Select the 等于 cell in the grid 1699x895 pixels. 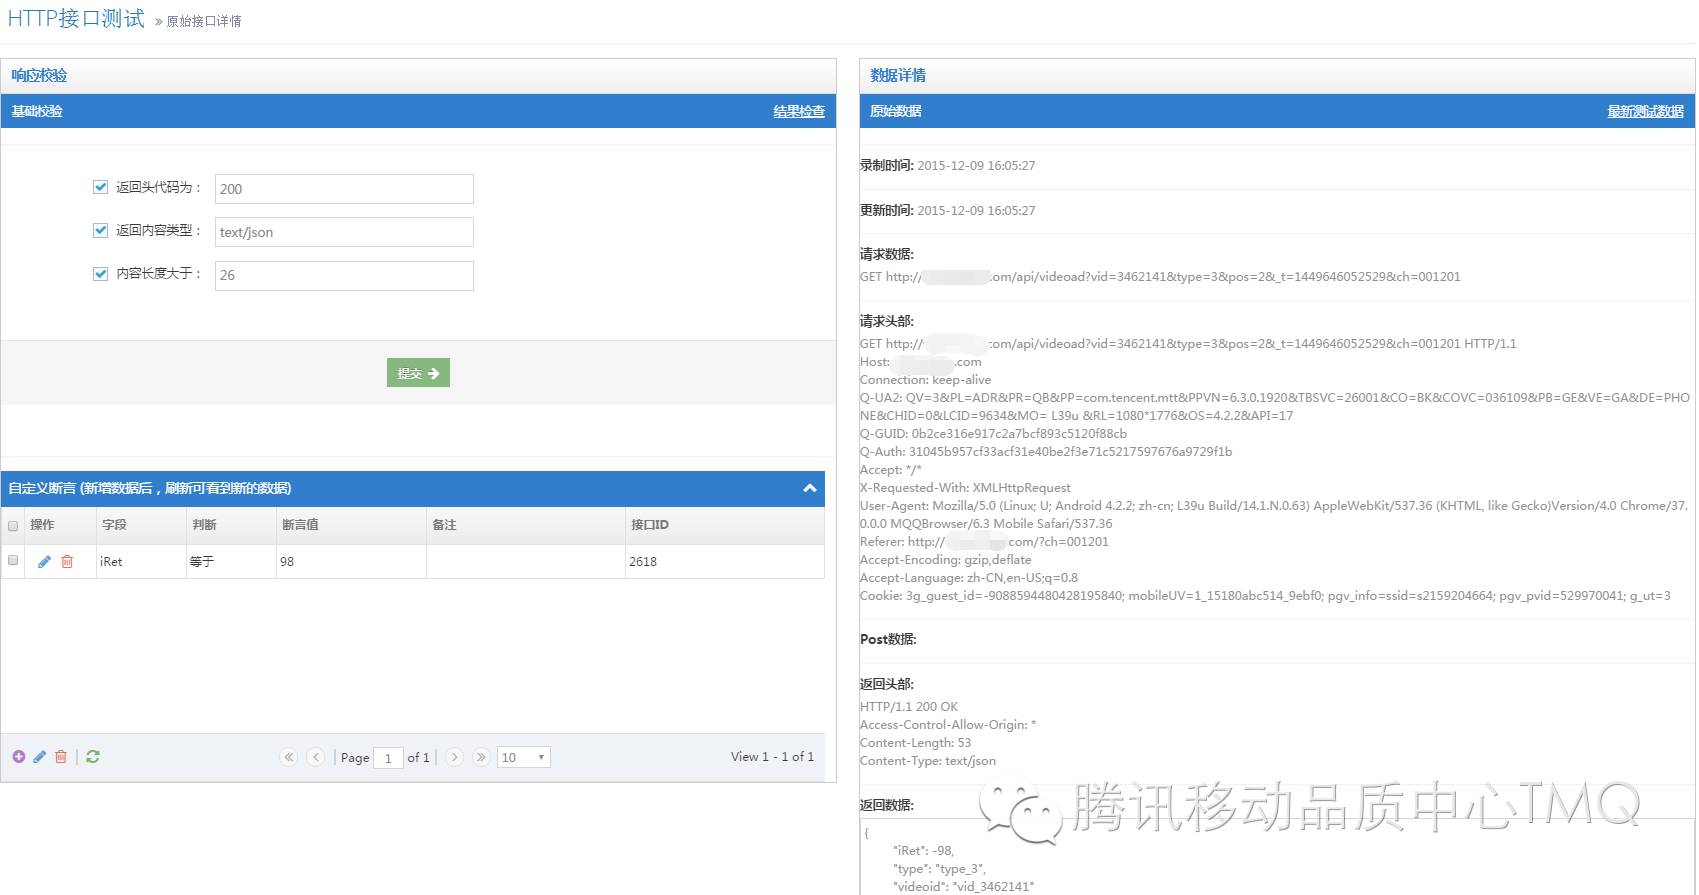pyautogui.click(x=231, y=562)
